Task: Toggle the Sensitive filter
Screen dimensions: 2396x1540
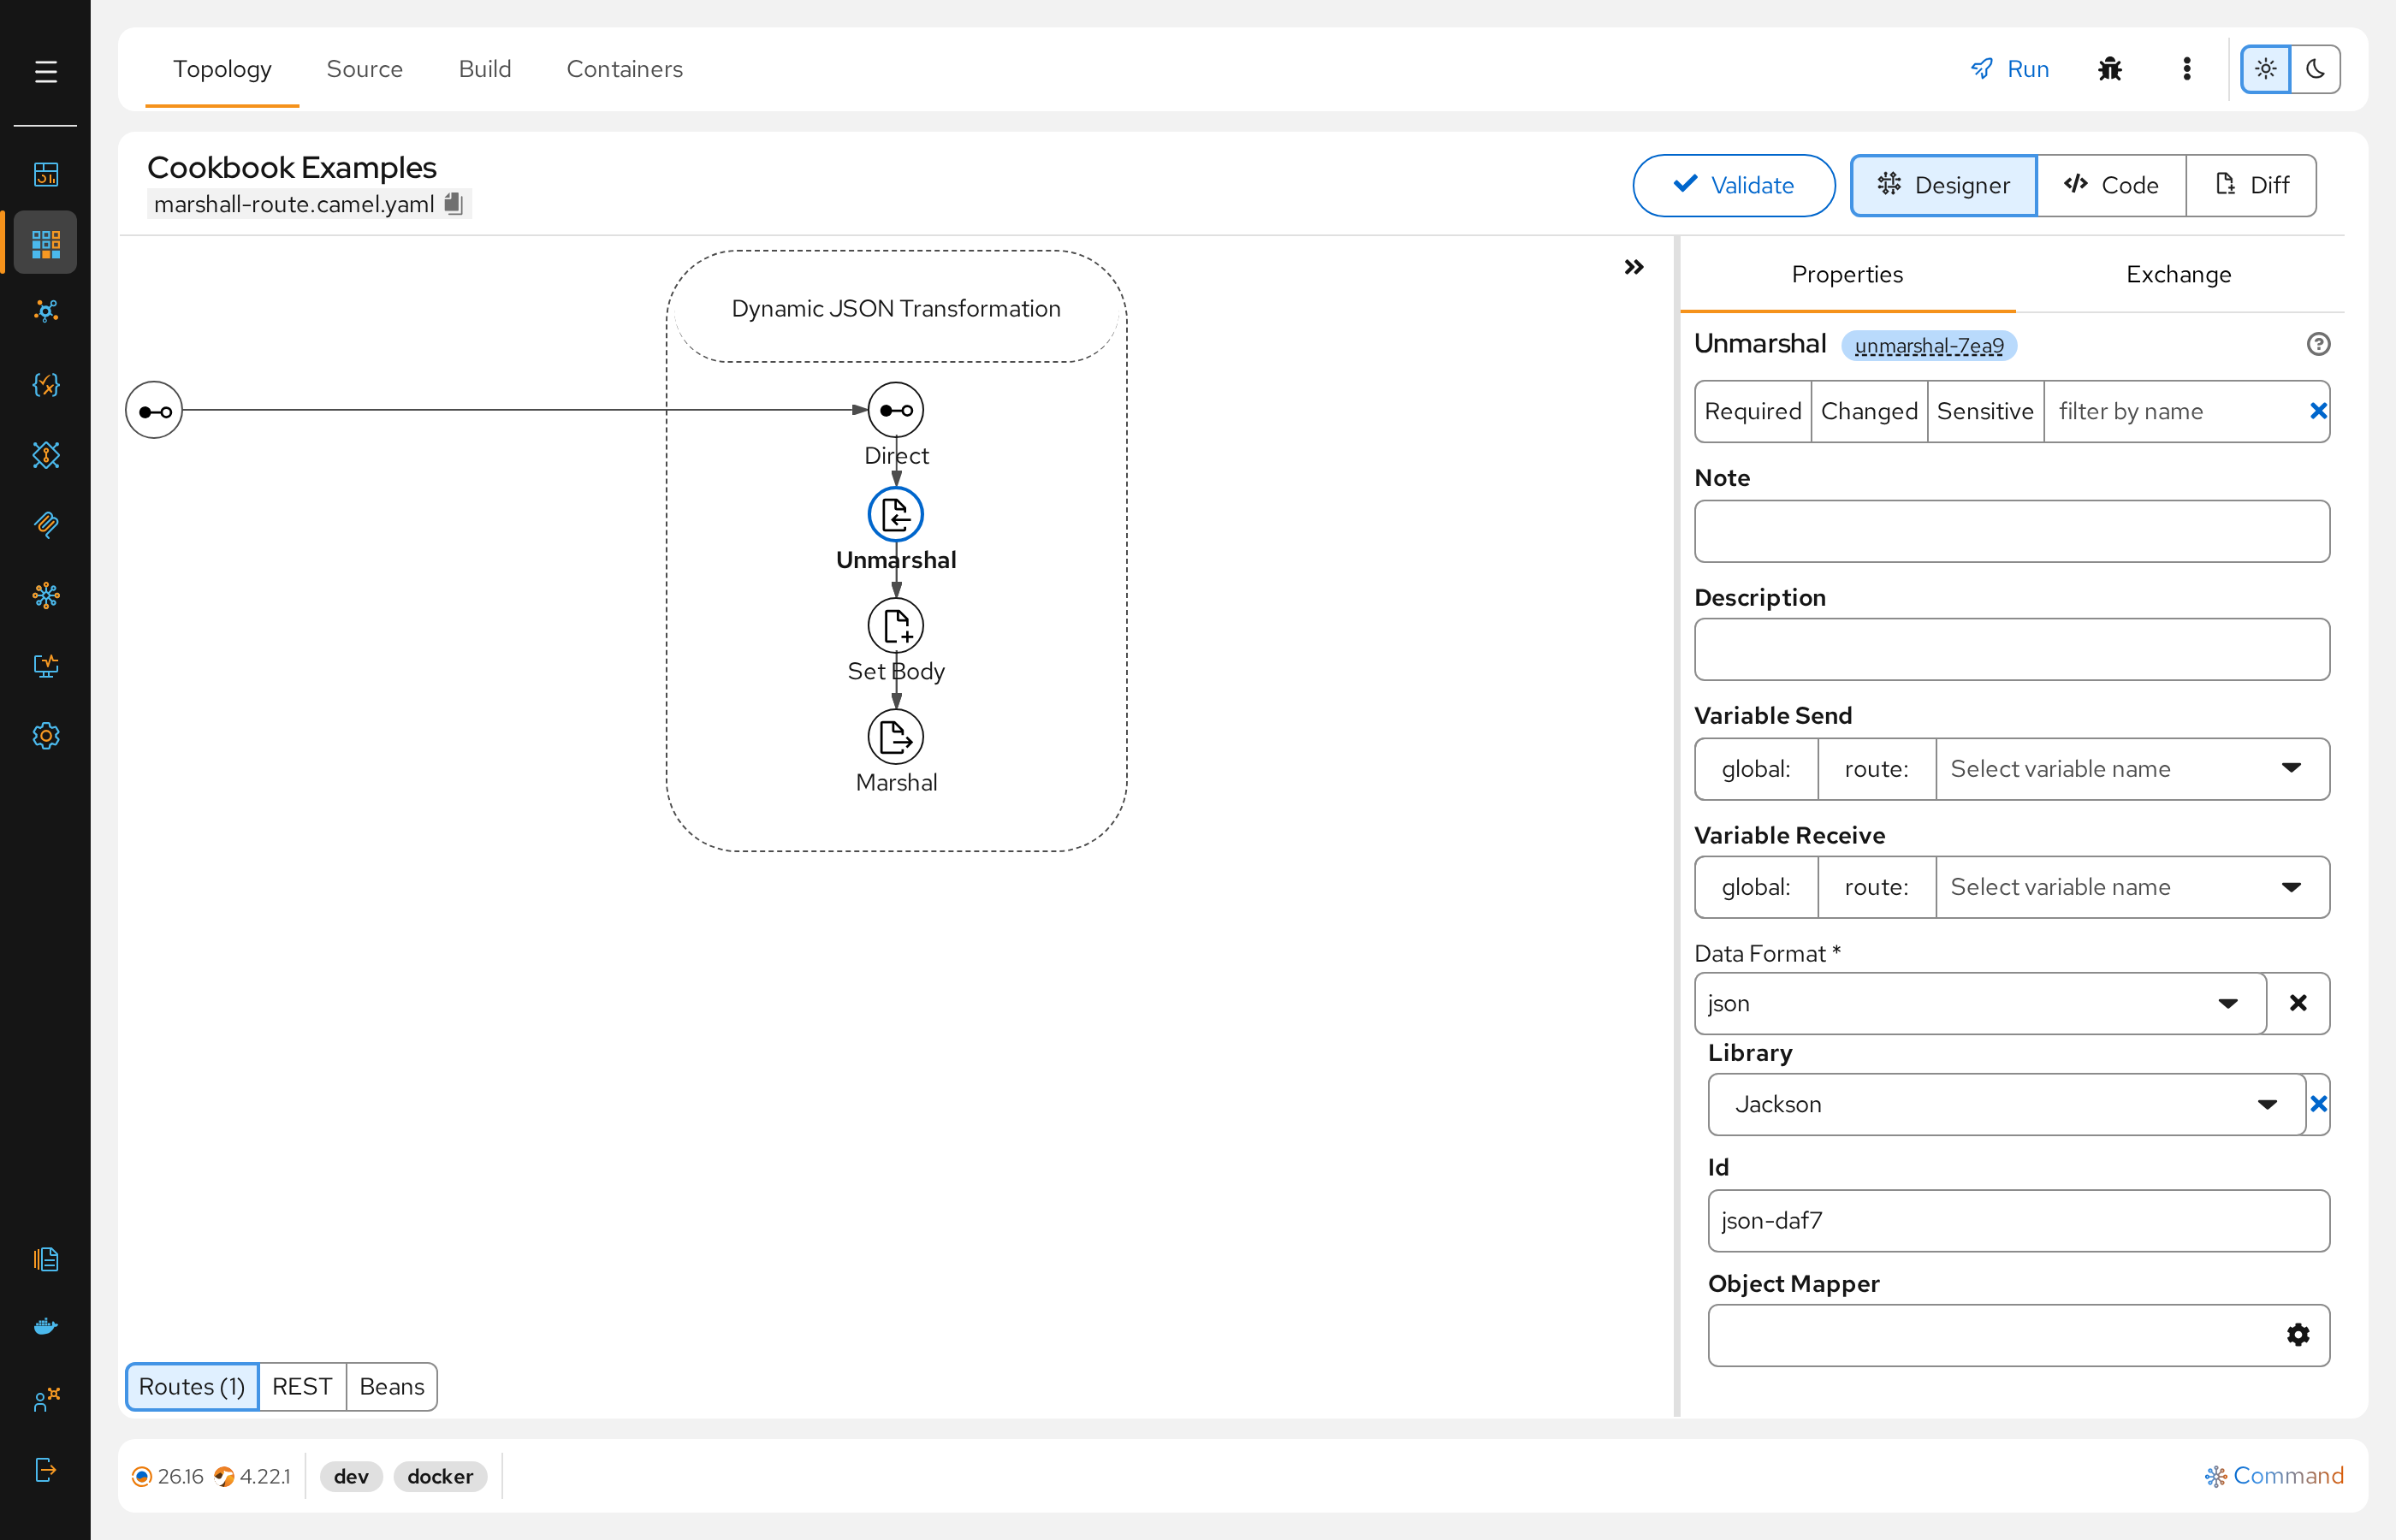Action: click(x=1984, y=411)
